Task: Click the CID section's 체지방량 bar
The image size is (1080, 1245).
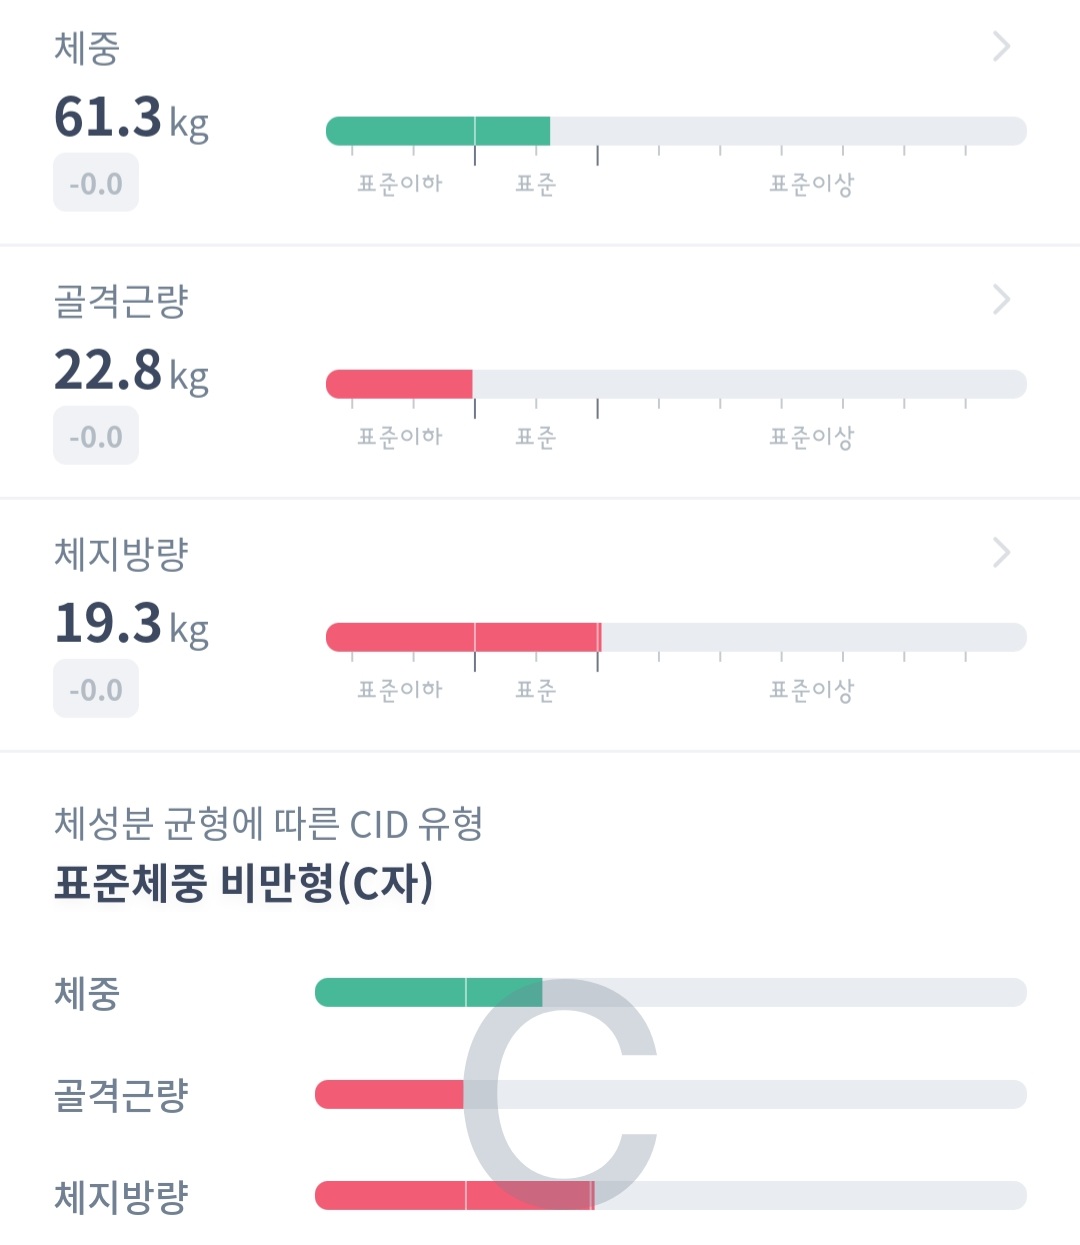Action: click(671, 1196)
